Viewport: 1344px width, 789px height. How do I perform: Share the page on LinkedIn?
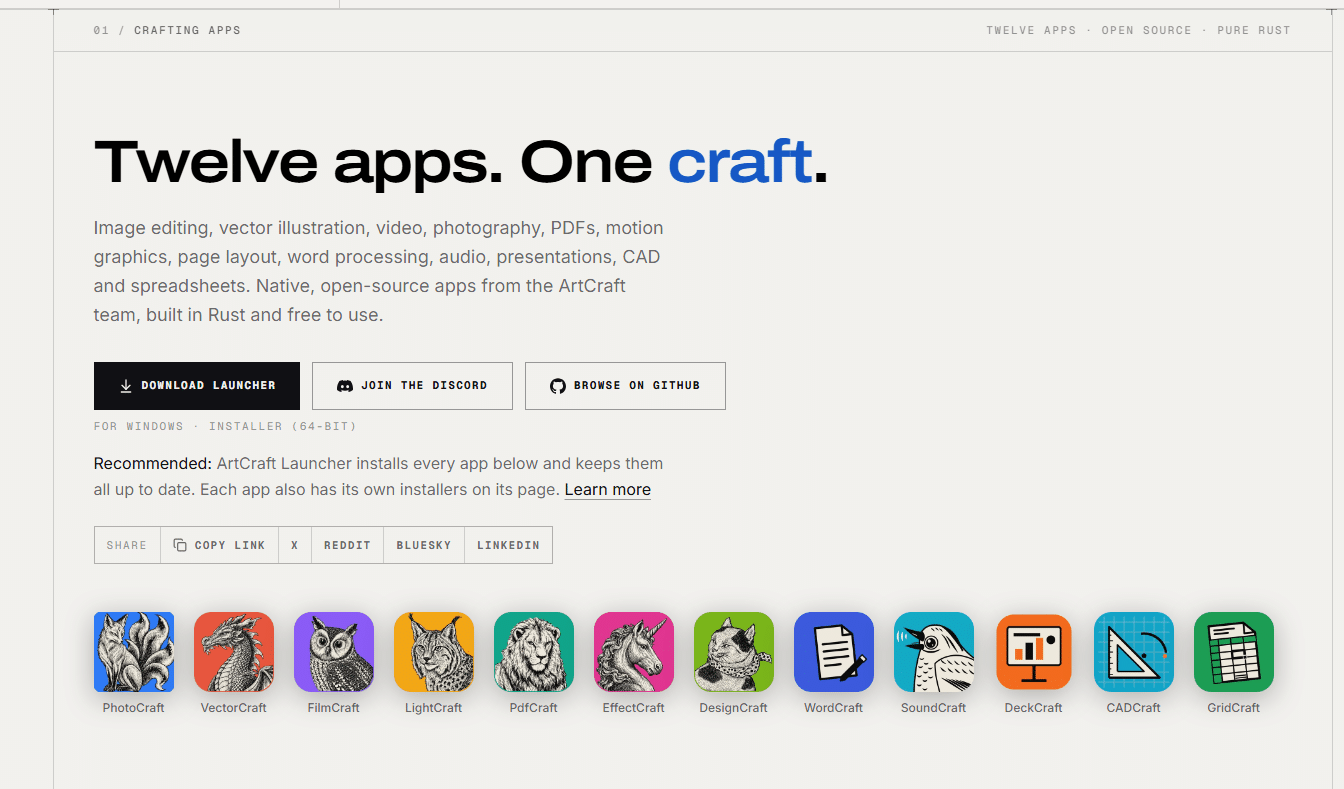(508, 545)
